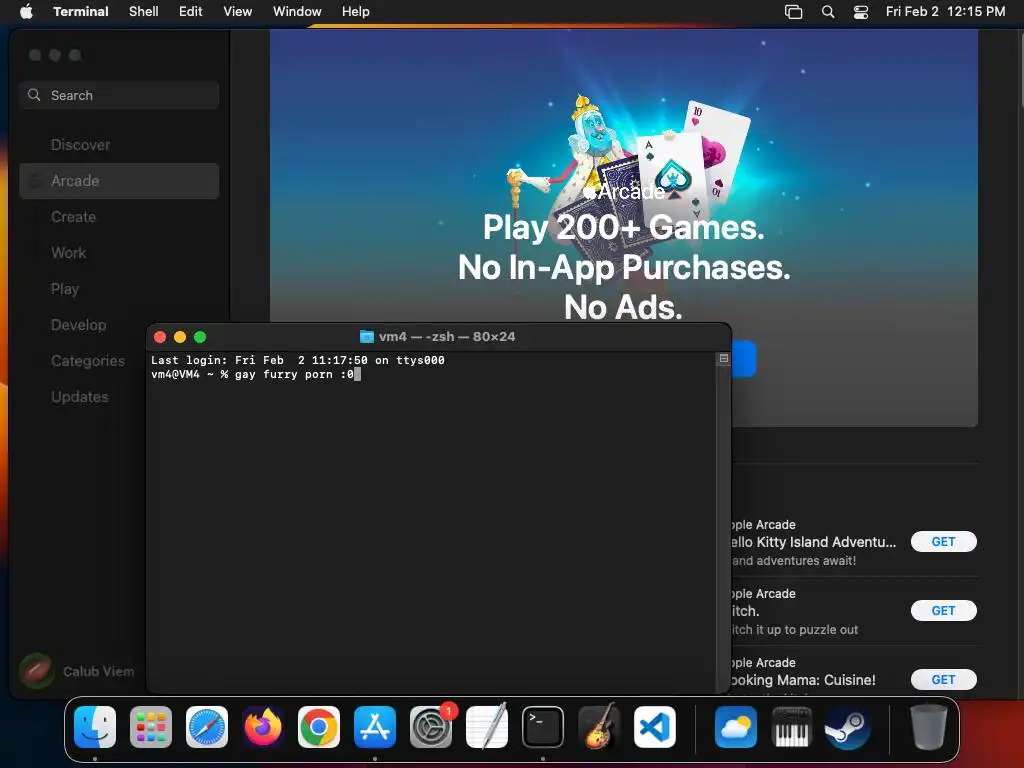Viewport: 1024px width, 768px height.
Task: Click the Terminal command prompt line
Action: tap(255, 374)
